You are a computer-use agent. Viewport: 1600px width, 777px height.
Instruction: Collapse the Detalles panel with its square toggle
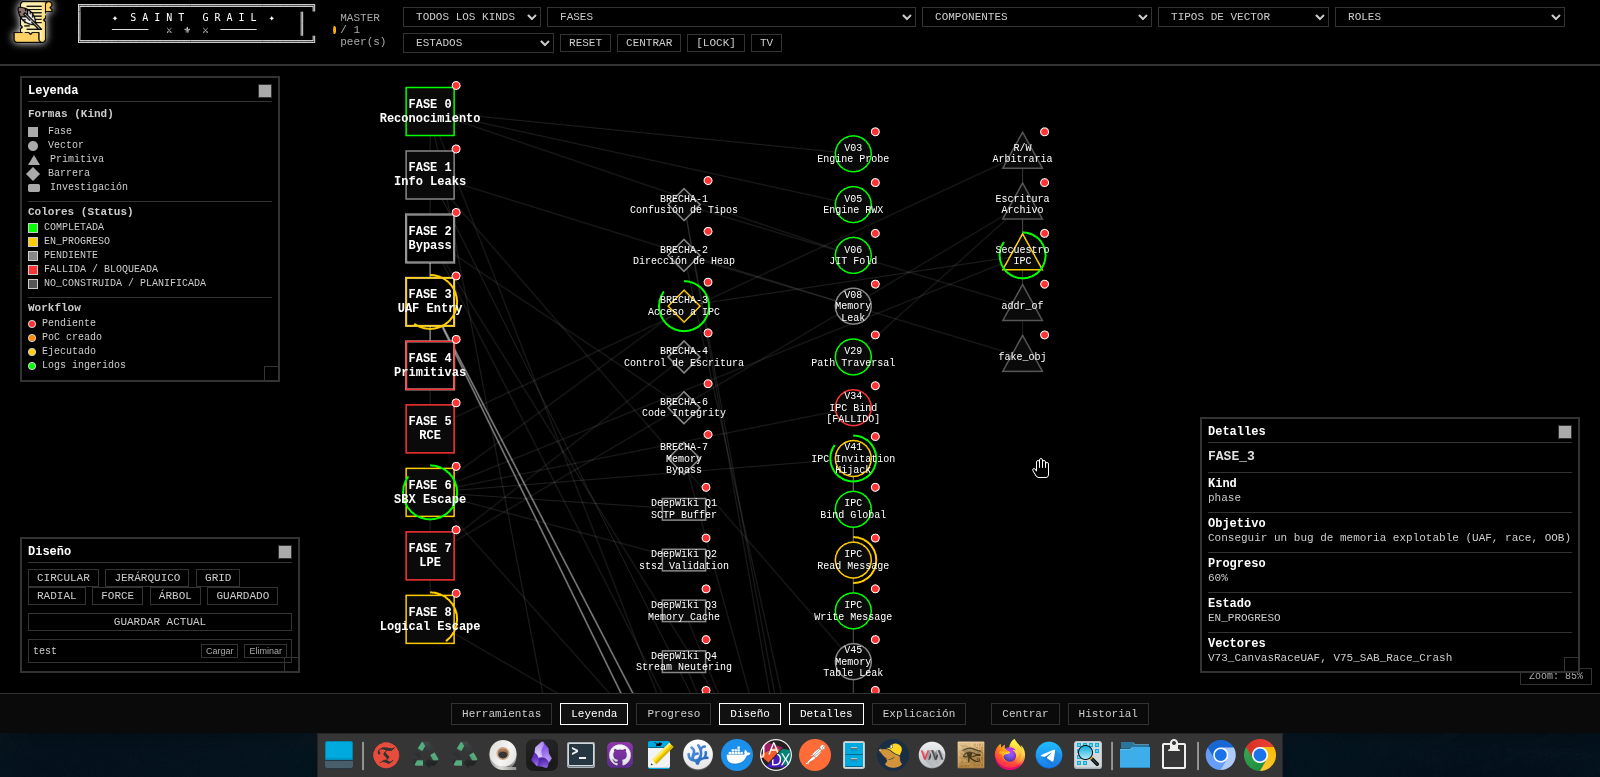tap(1565, 432)
